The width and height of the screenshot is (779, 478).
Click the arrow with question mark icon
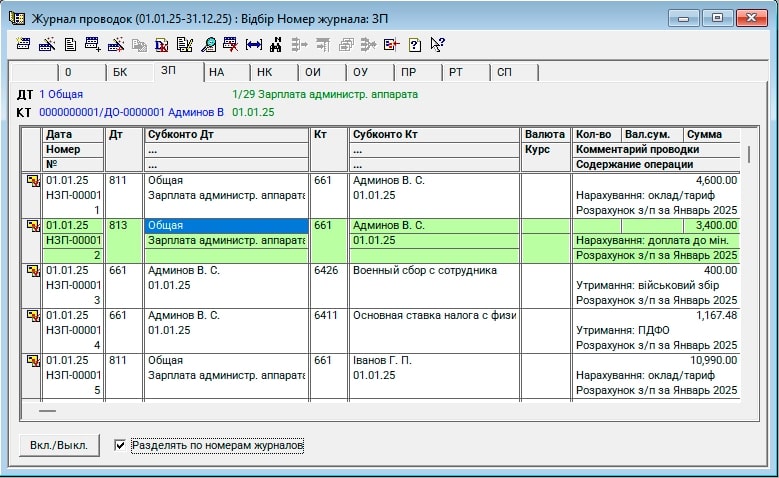pos(437,44)
